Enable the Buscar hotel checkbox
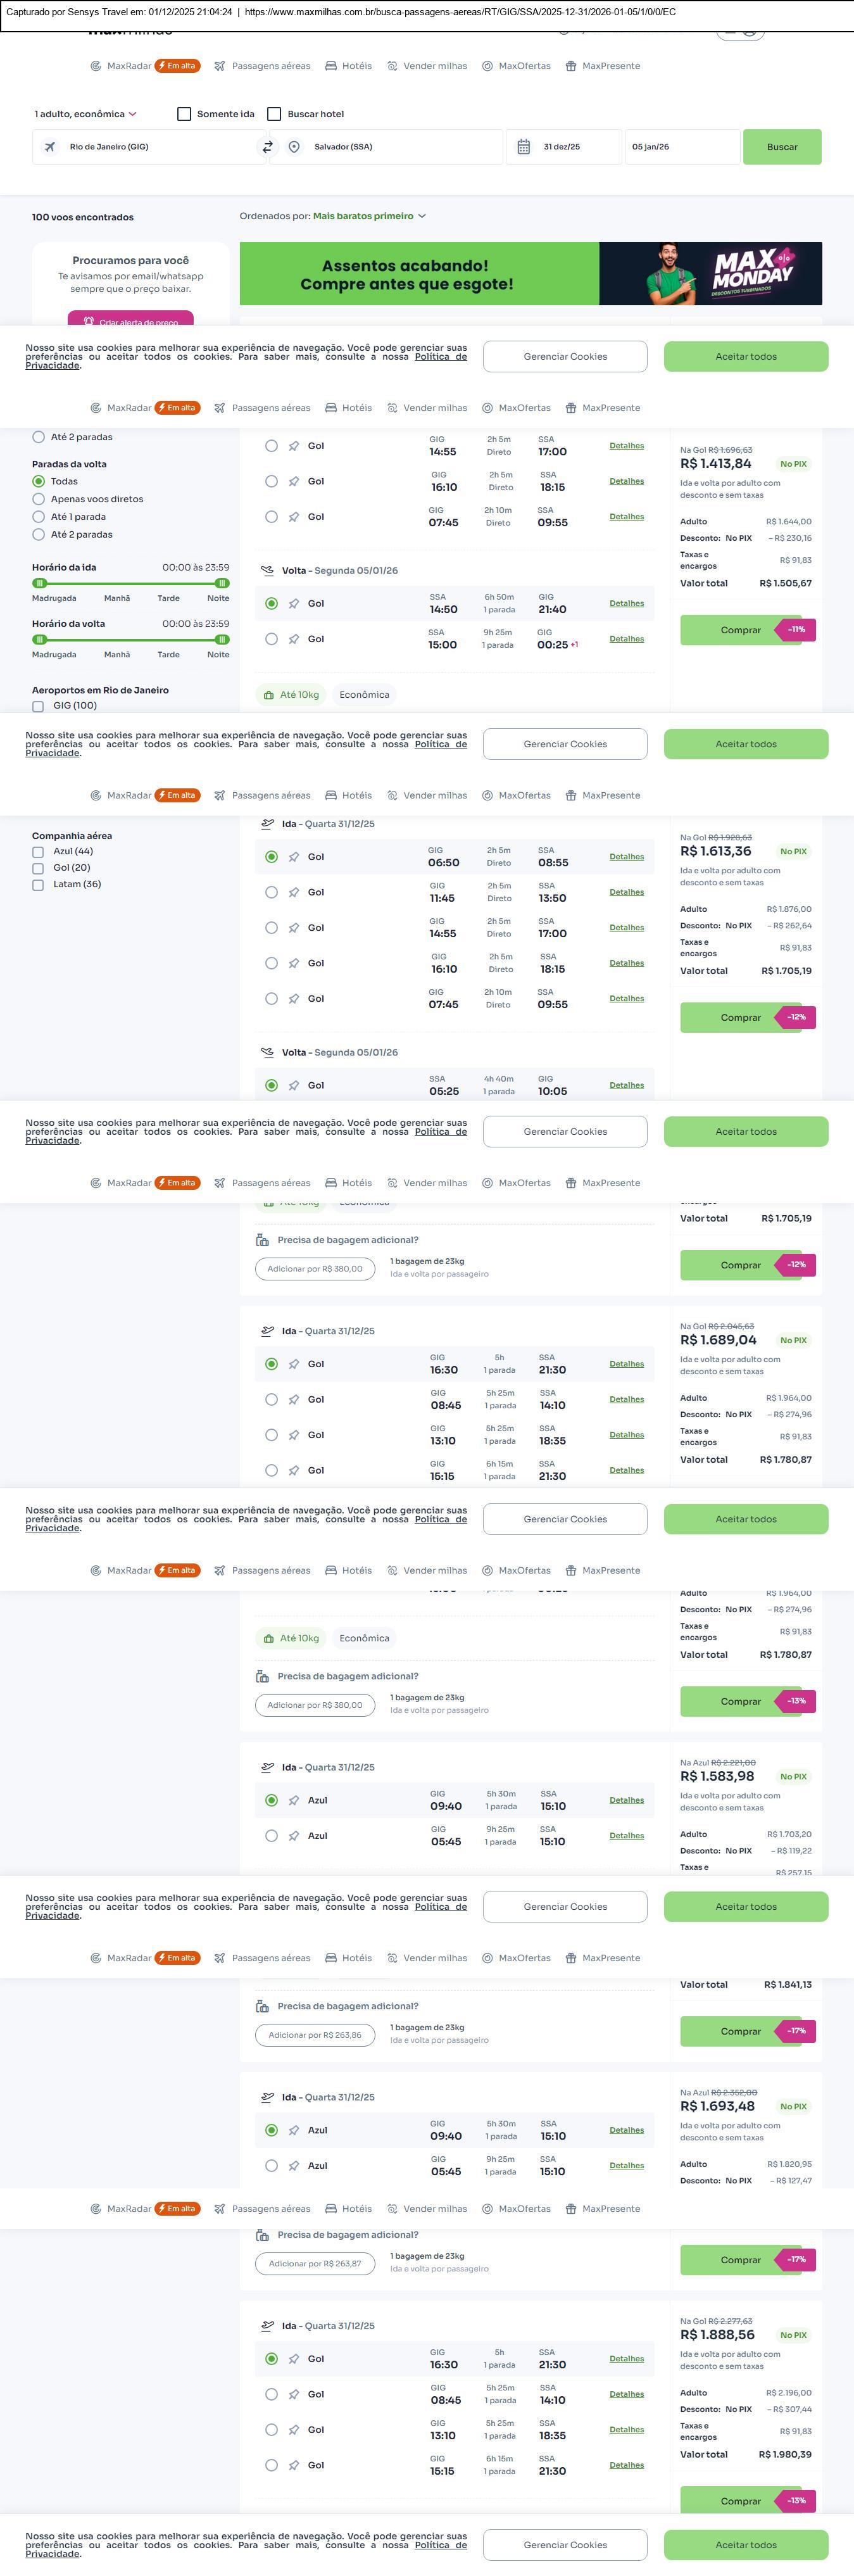 [274, 114]
